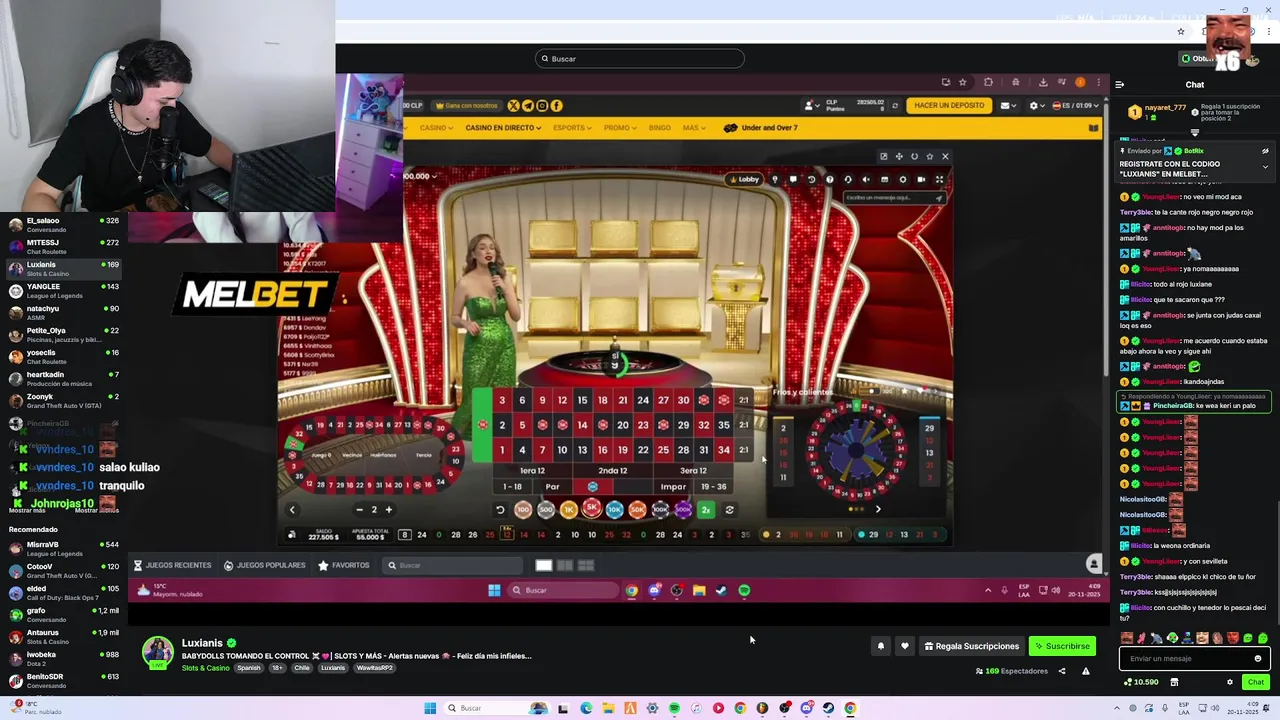This screenshot has height=720, width=1280.
Task: Bet on 1era 12 dozen
Action: point(532,470)
